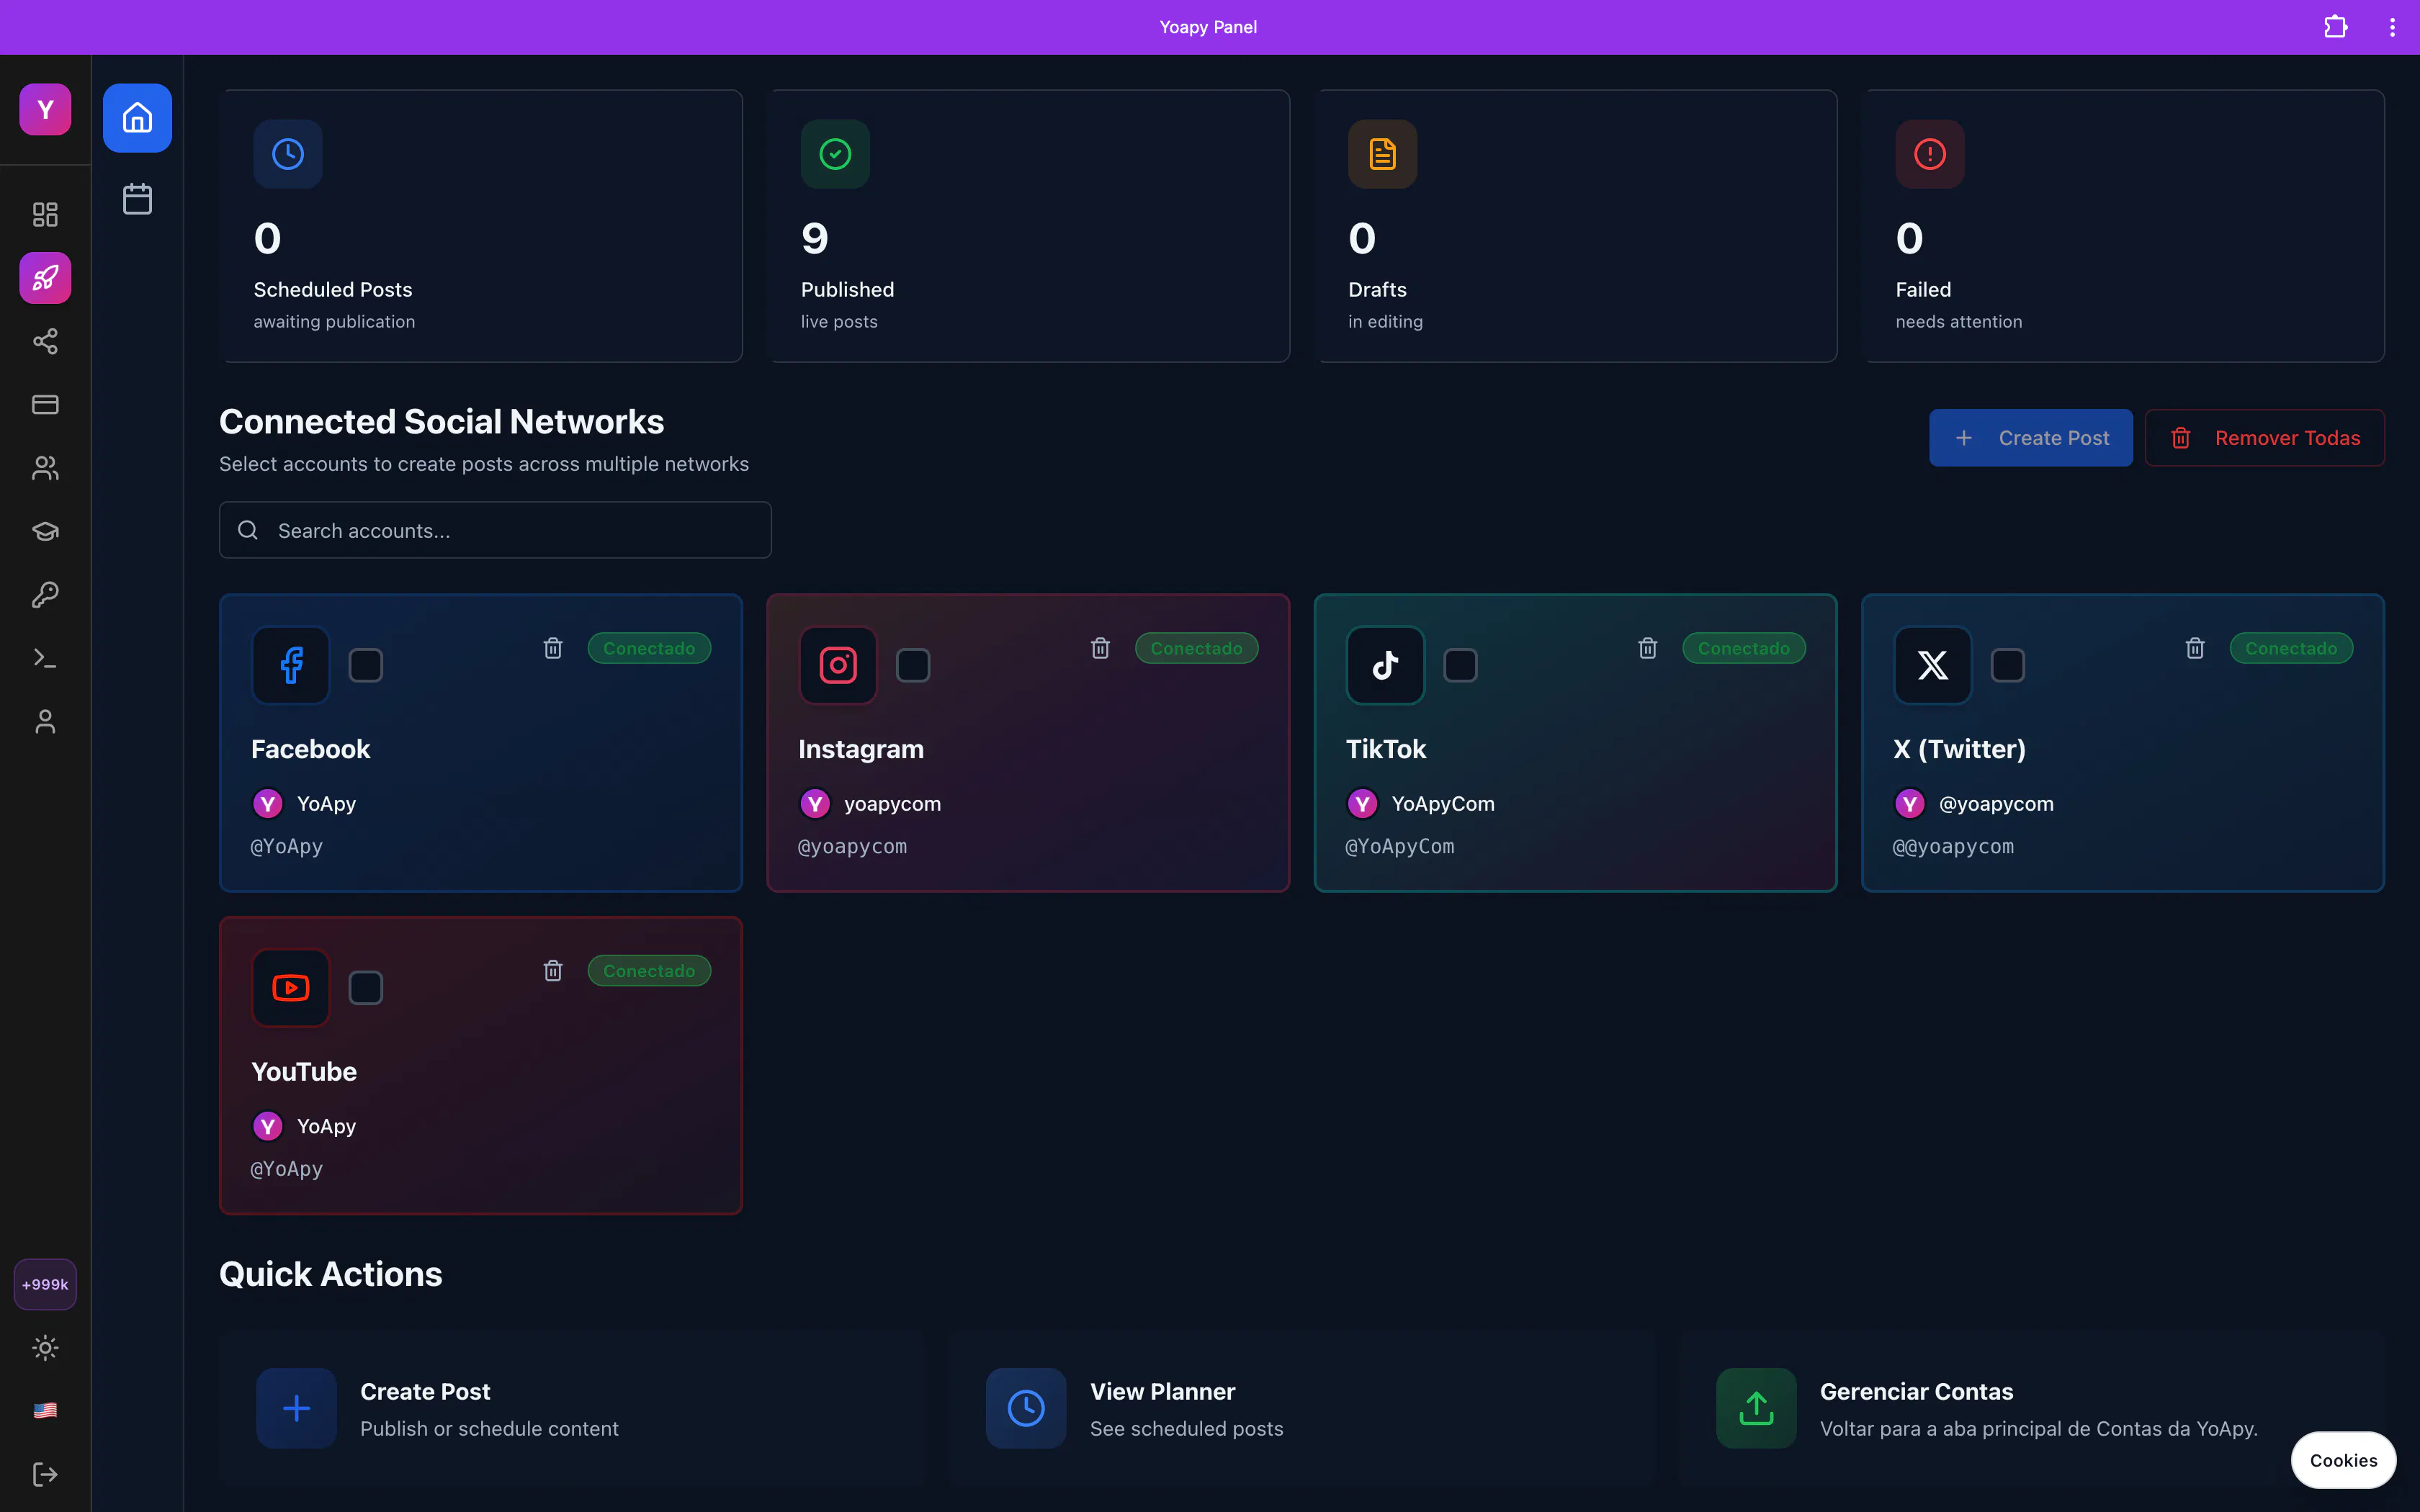Image resolution: width=2420 pixels, height=1512 pixels.
Task: Click the 'yoapycom' Instagram account name
Action: click(892, 804)
